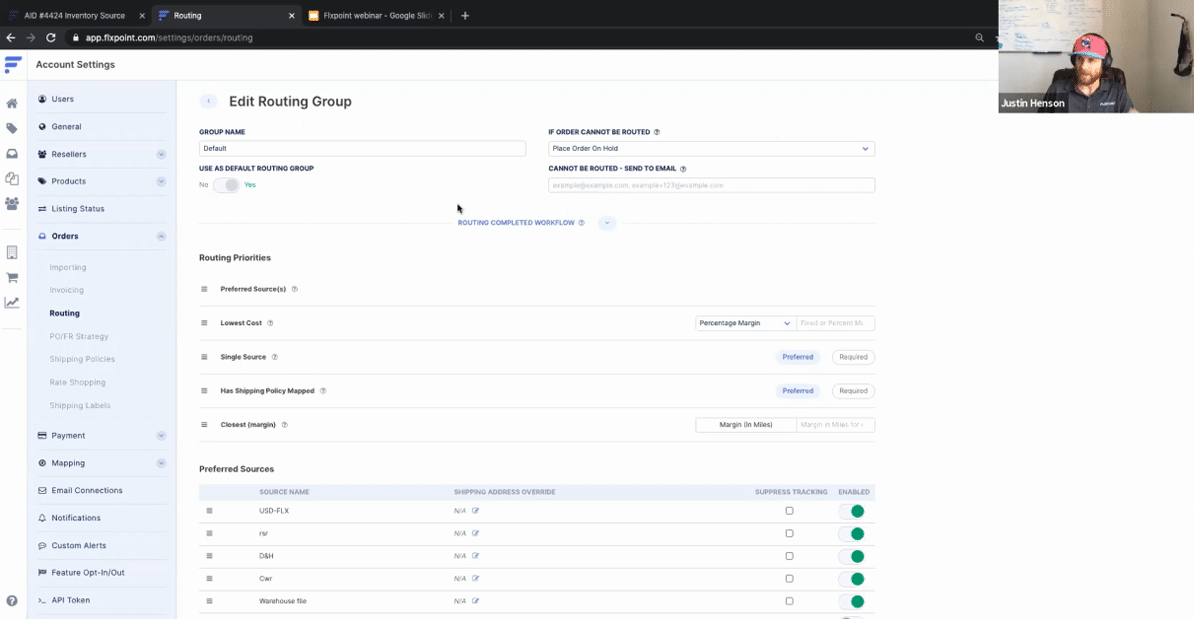Check Suppress Tracking for Warehouse file
The width and height of the screenshot is (1194, 619).
[790, 601]
